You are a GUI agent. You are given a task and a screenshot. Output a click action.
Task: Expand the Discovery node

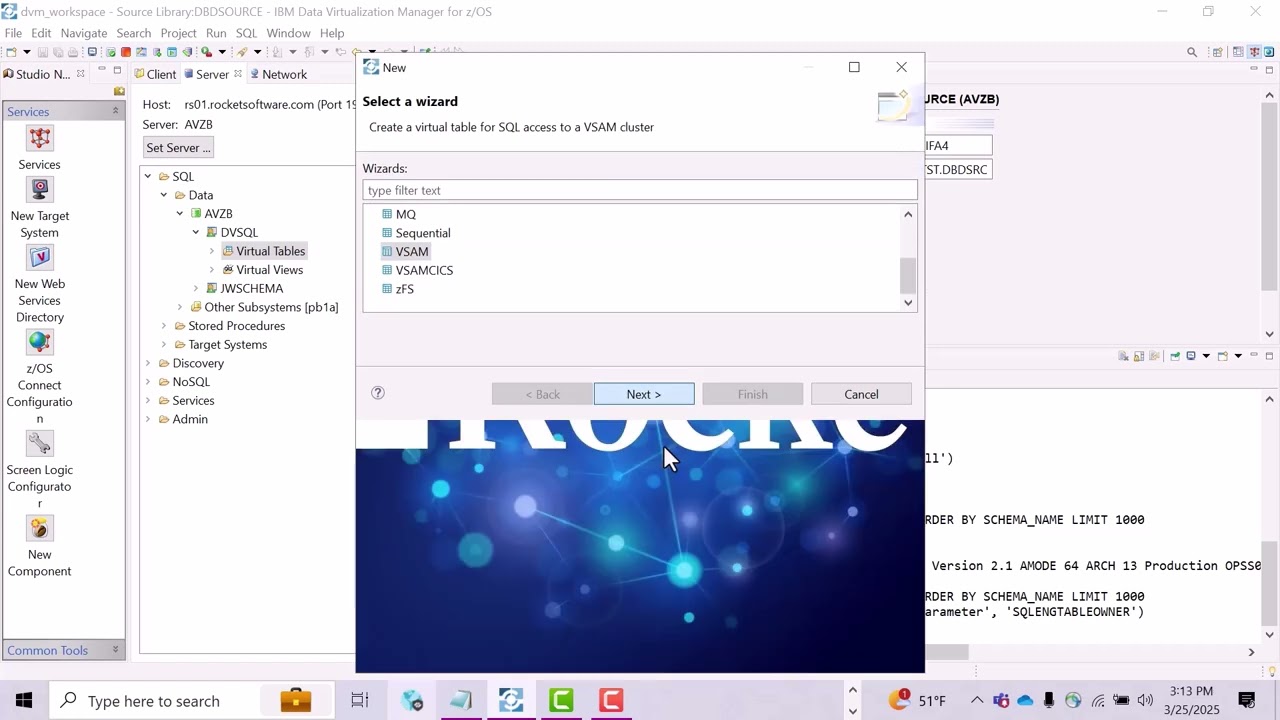[148, 363]
